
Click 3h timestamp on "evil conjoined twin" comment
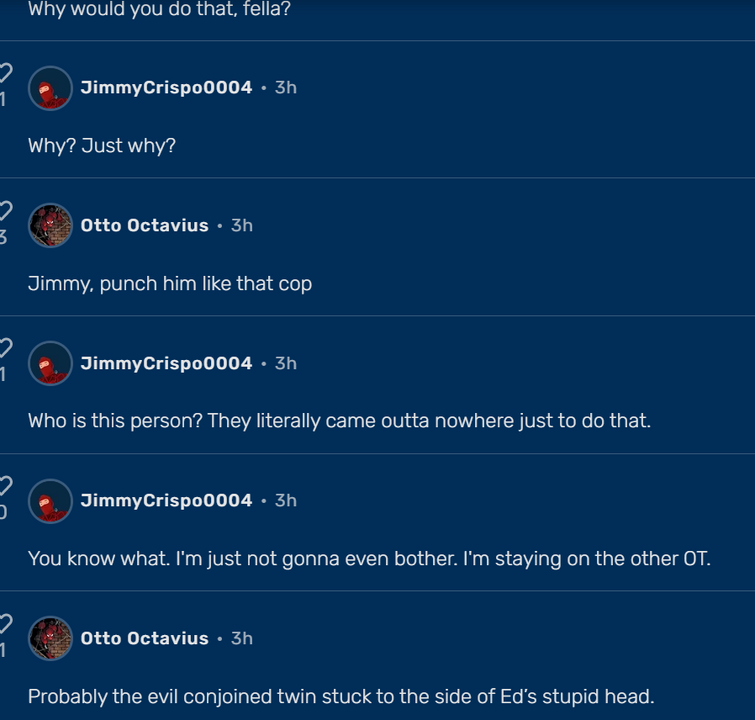click(242, 638)
